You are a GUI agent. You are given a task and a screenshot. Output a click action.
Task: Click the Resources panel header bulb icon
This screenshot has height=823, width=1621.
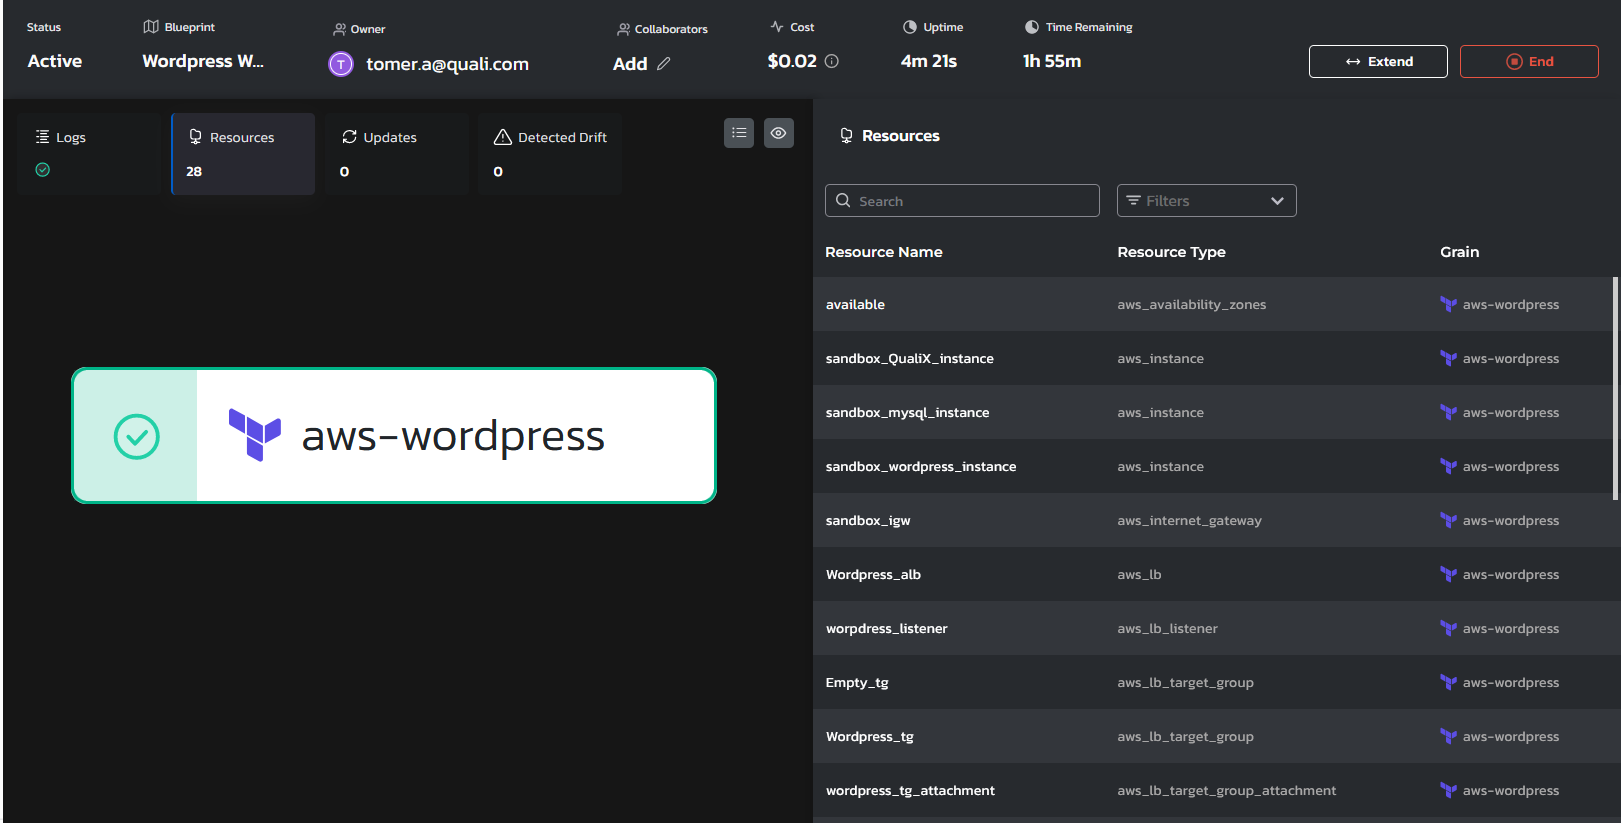[x=846, y=136]
